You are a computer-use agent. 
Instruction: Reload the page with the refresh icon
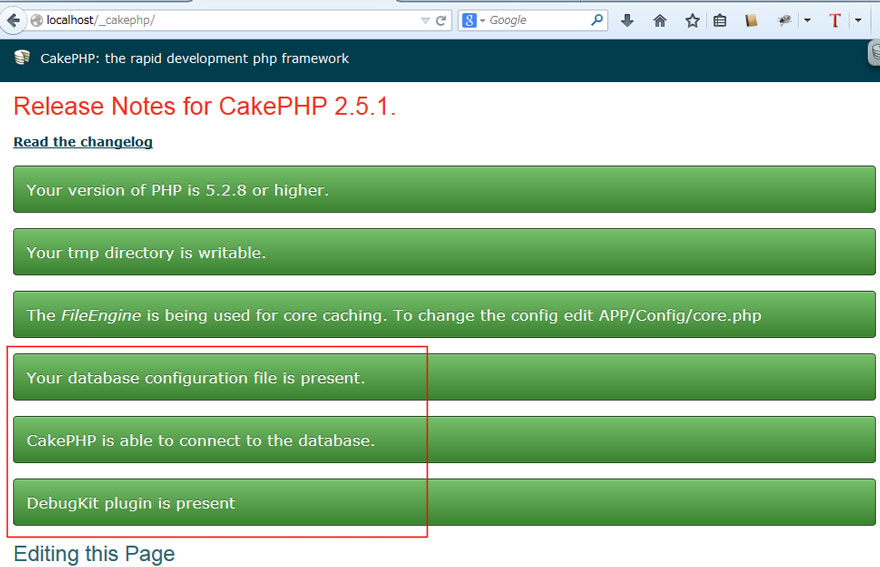pyautogui.click(x=441, y=21)
